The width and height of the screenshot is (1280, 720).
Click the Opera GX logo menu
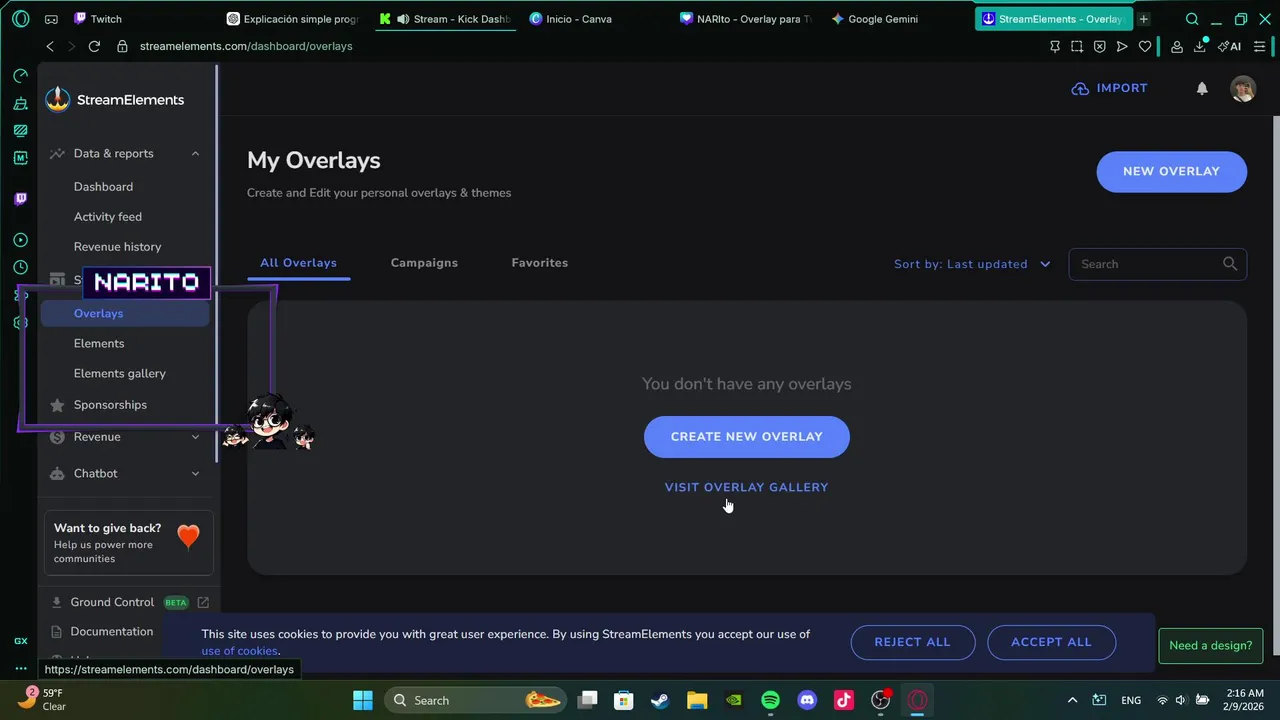tap(21, 19)
